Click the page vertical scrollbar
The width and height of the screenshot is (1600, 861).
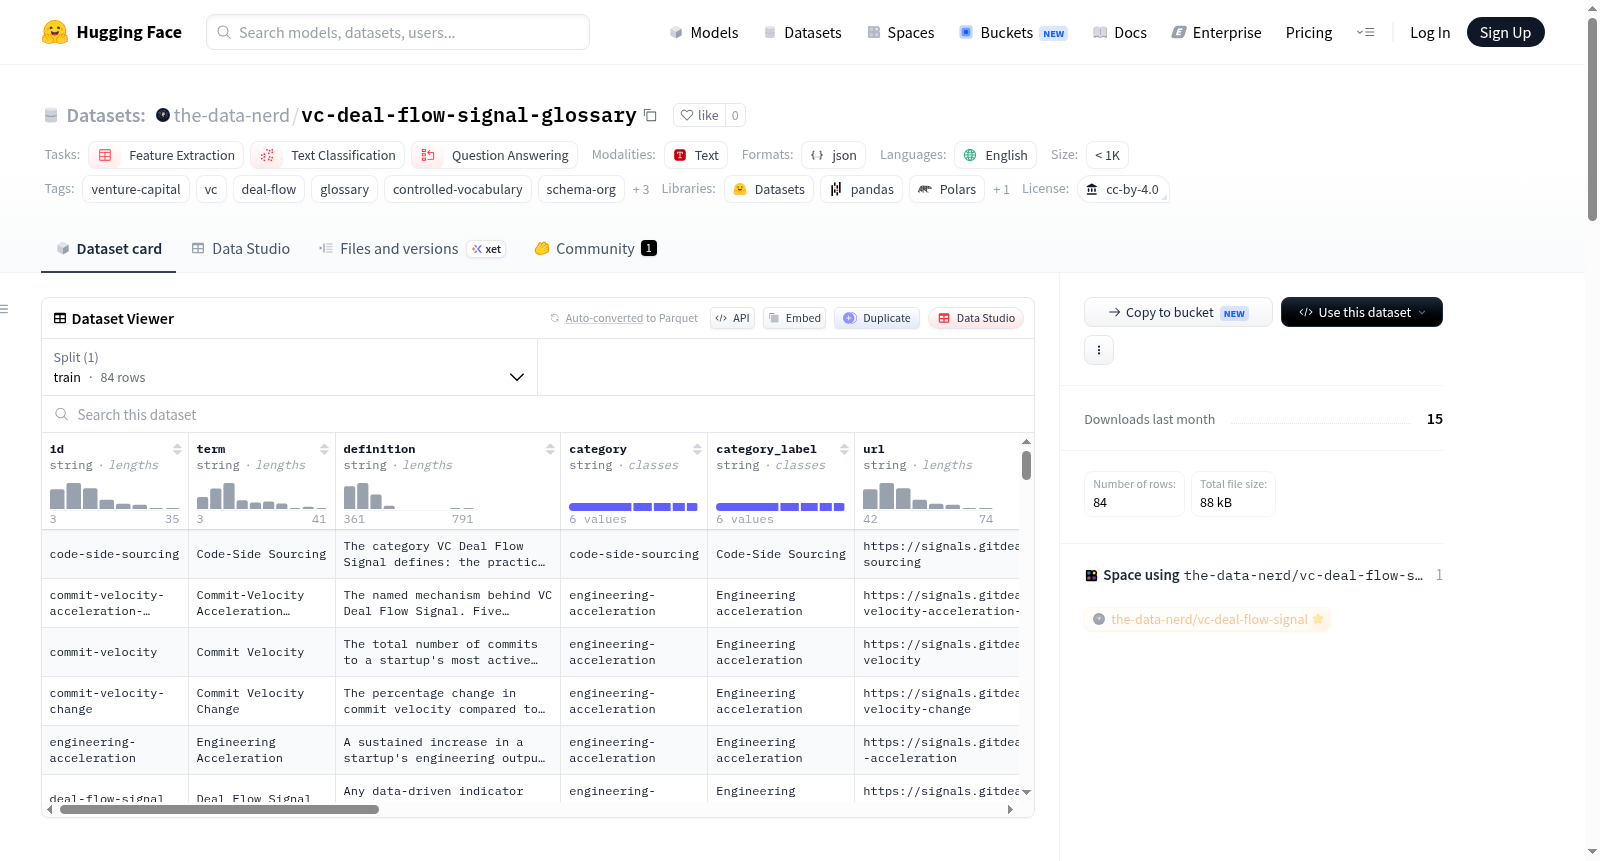1592,118
